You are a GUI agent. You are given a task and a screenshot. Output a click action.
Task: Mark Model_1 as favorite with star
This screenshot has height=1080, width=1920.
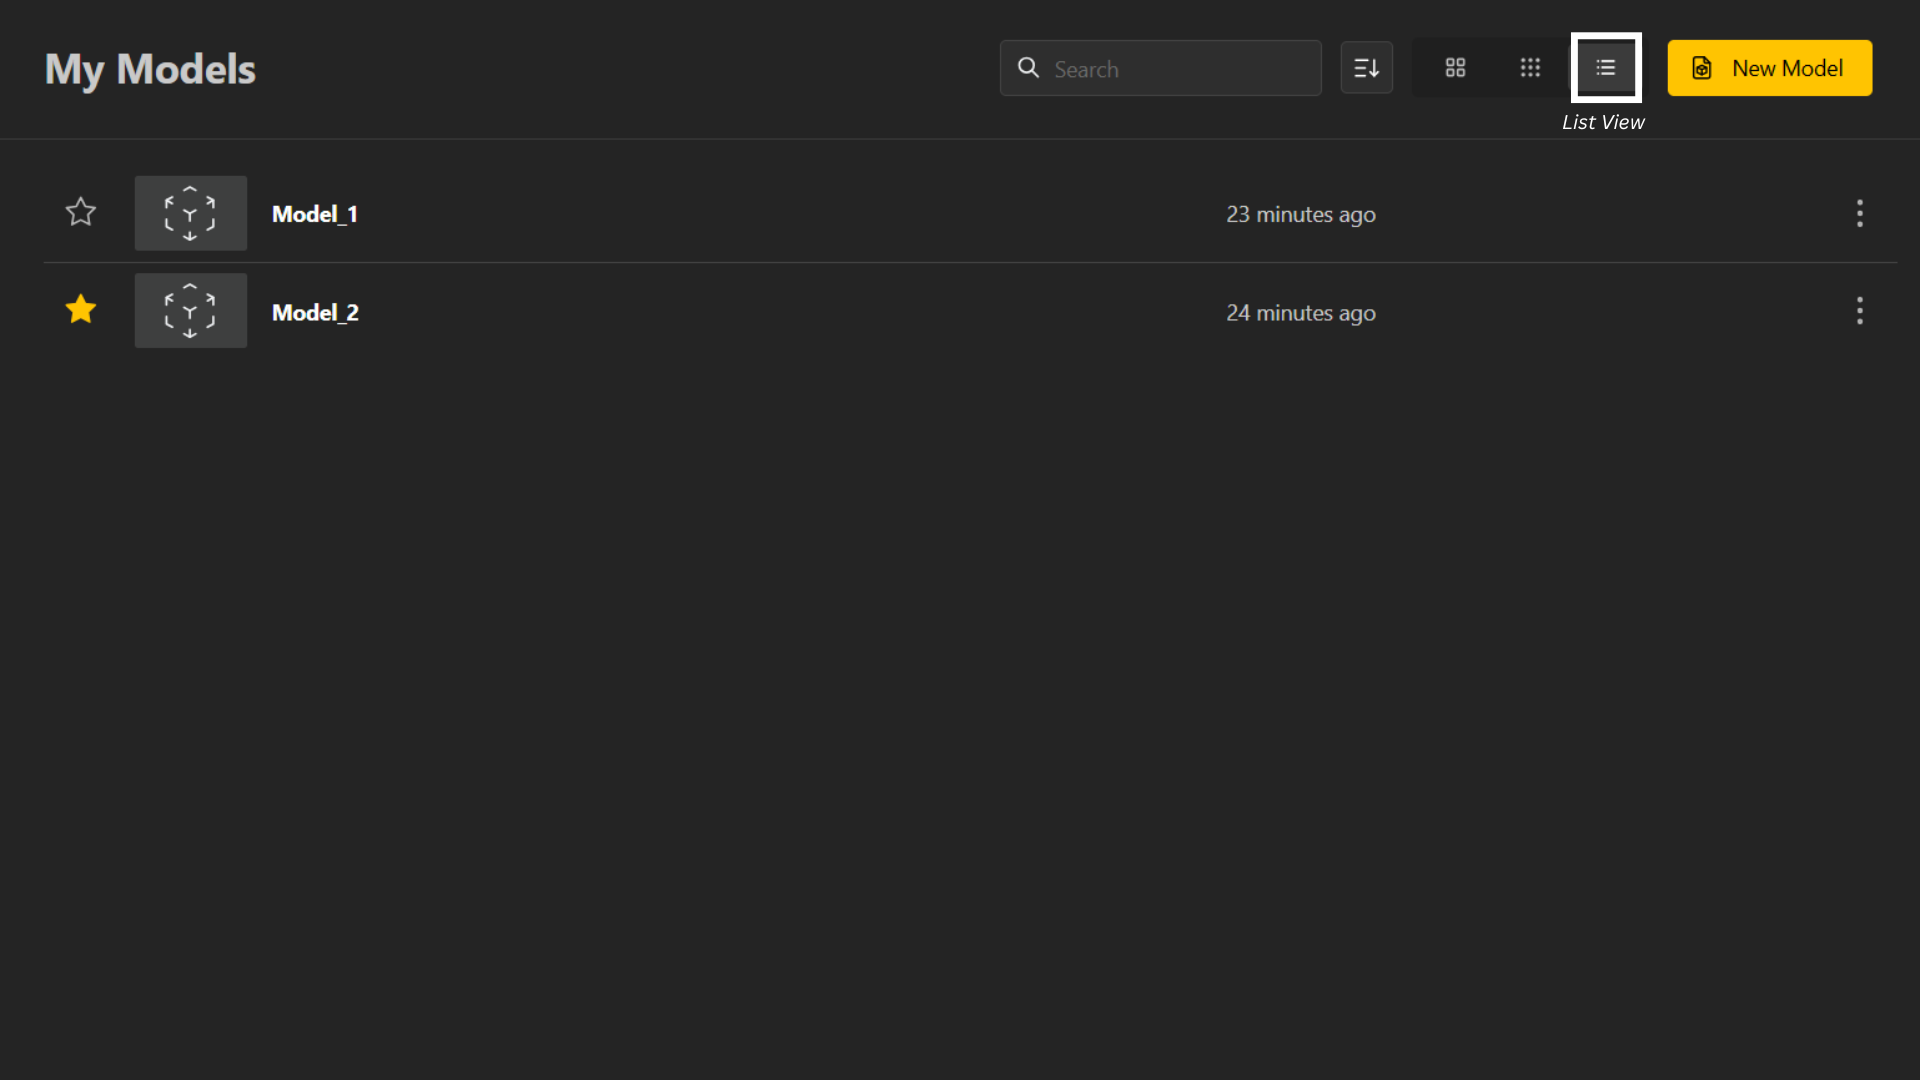click(81, 212)
